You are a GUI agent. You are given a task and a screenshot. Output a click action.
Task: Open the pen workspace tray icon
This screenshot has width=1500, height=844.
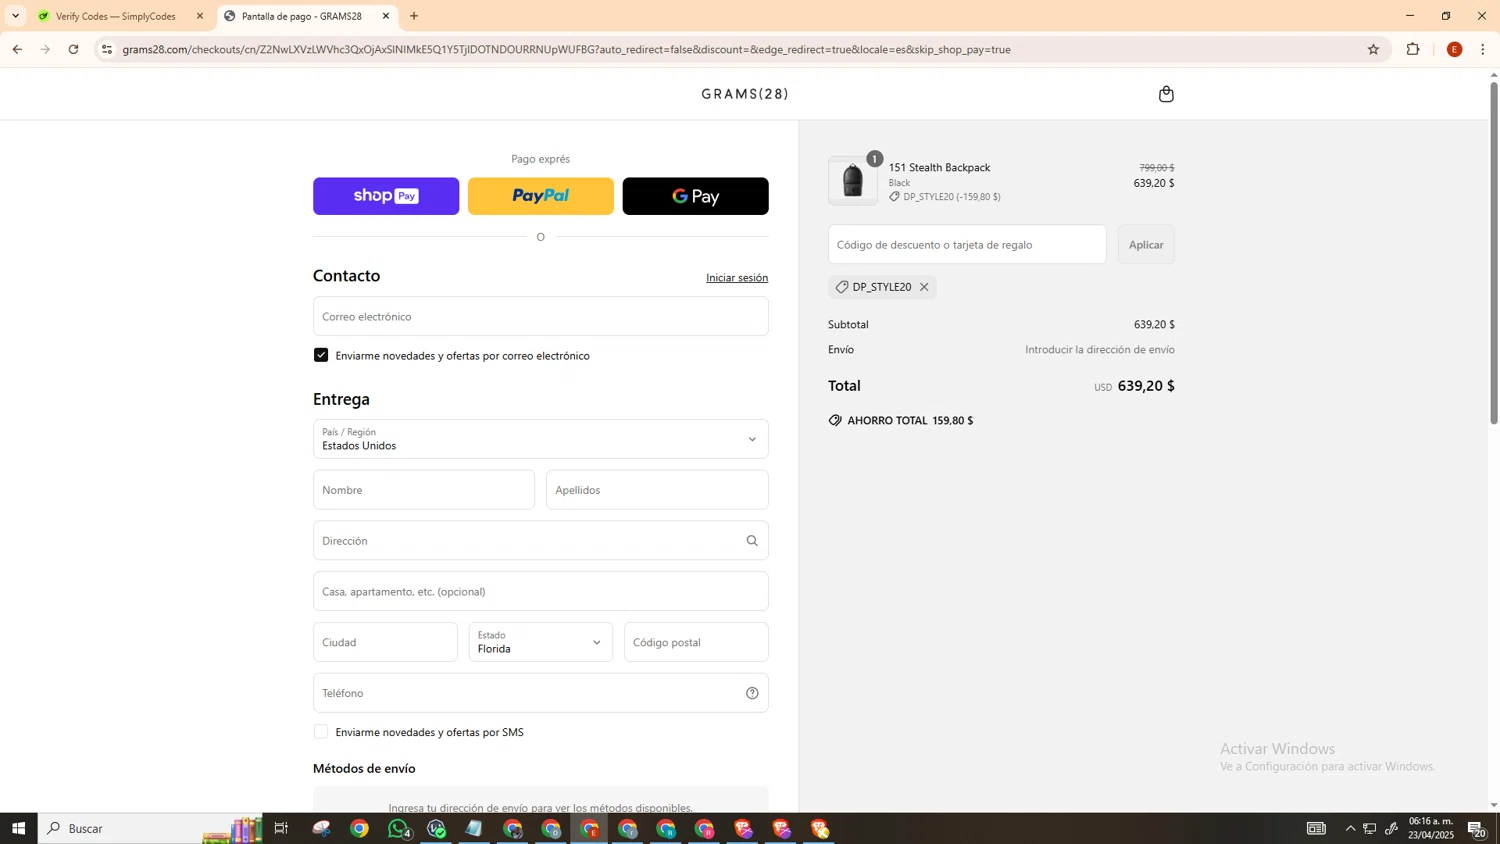pos(1391,828)
